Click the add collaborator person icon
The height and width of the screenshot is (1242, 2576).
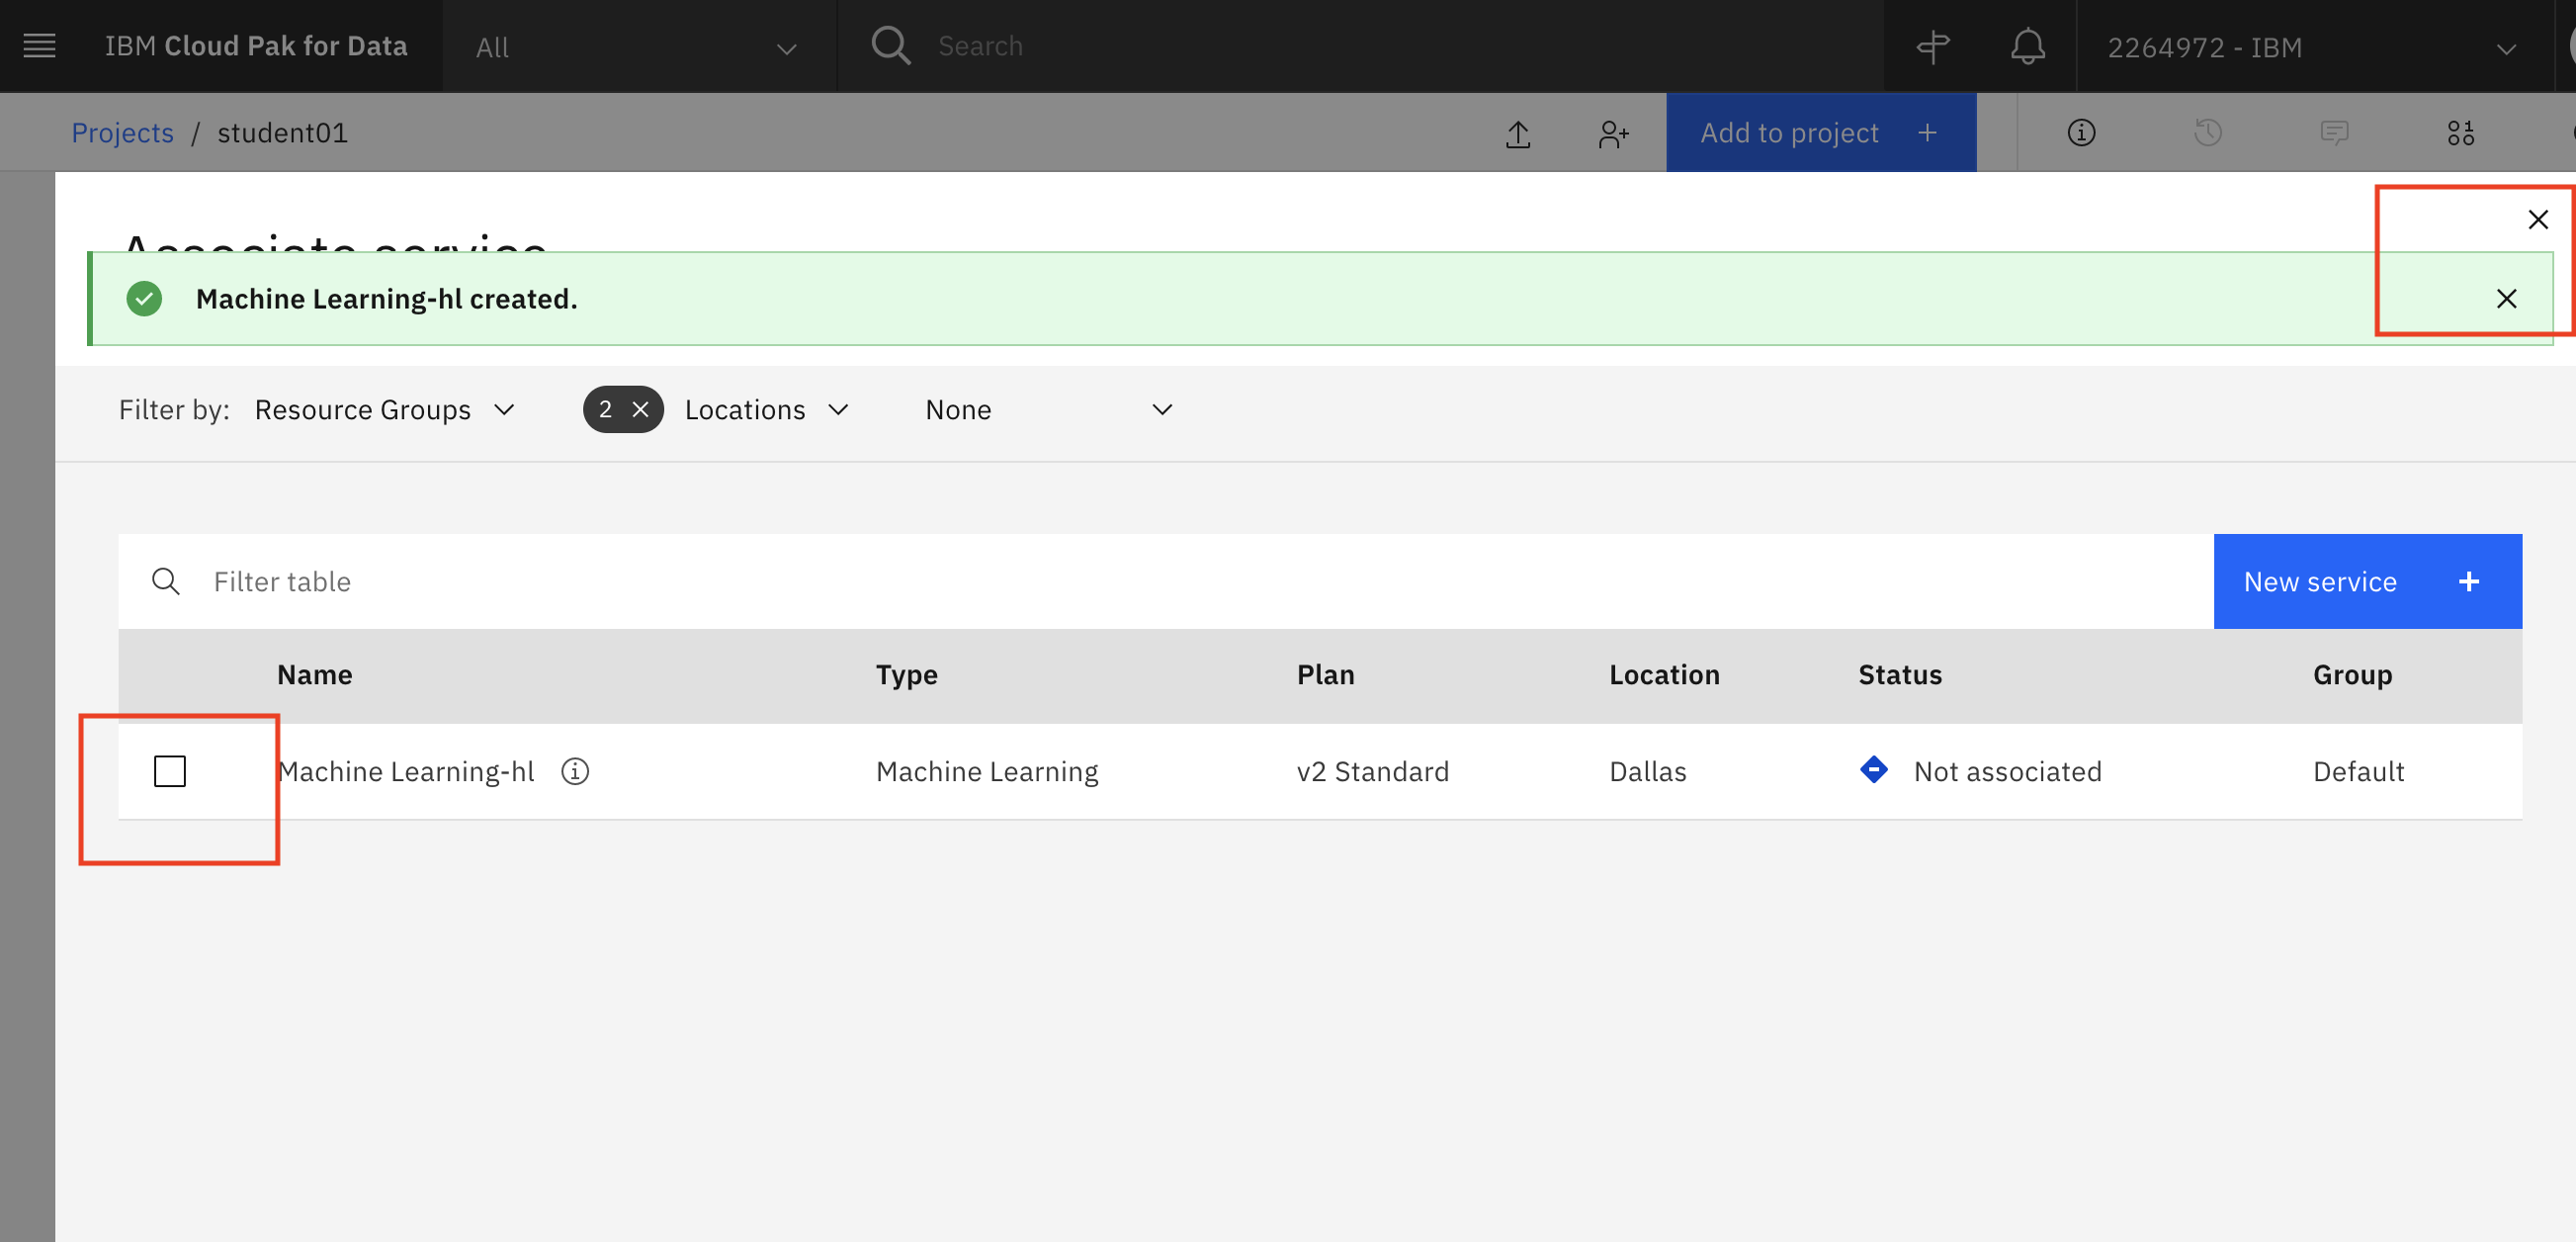(x=1611, y=133)
